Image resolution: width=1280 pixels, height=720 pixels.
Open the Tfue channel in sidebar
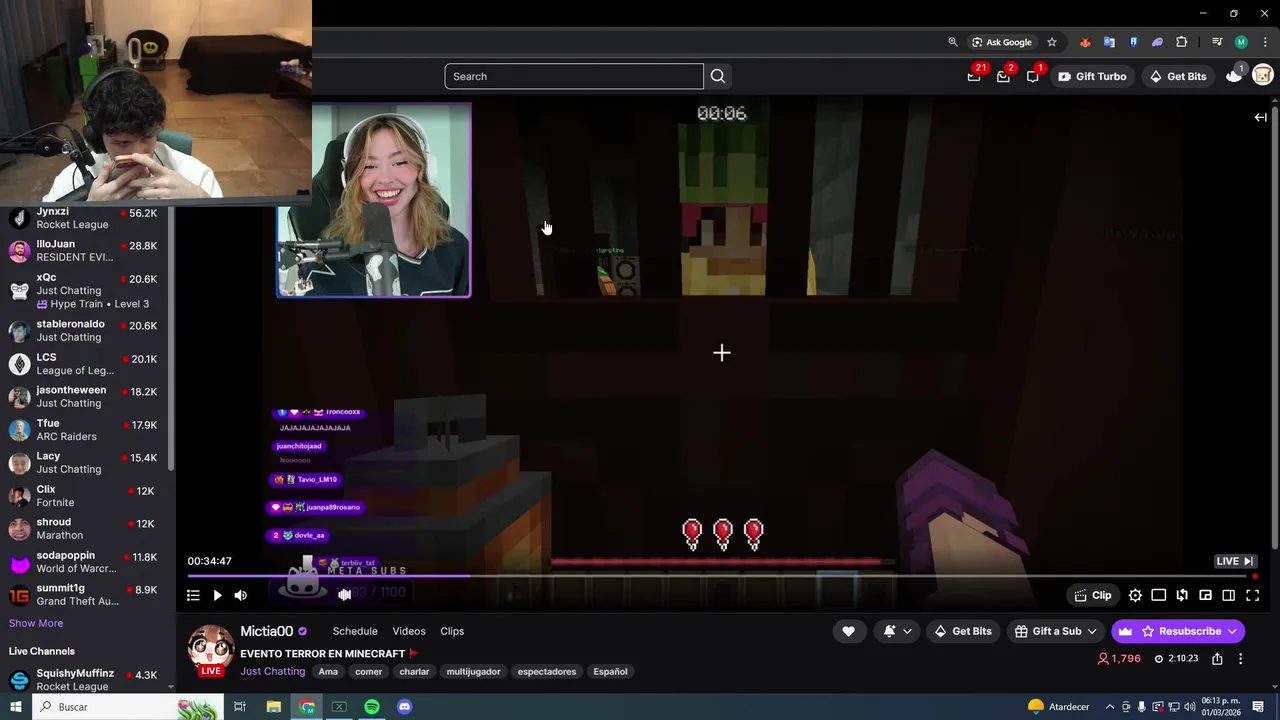[87, 430]
